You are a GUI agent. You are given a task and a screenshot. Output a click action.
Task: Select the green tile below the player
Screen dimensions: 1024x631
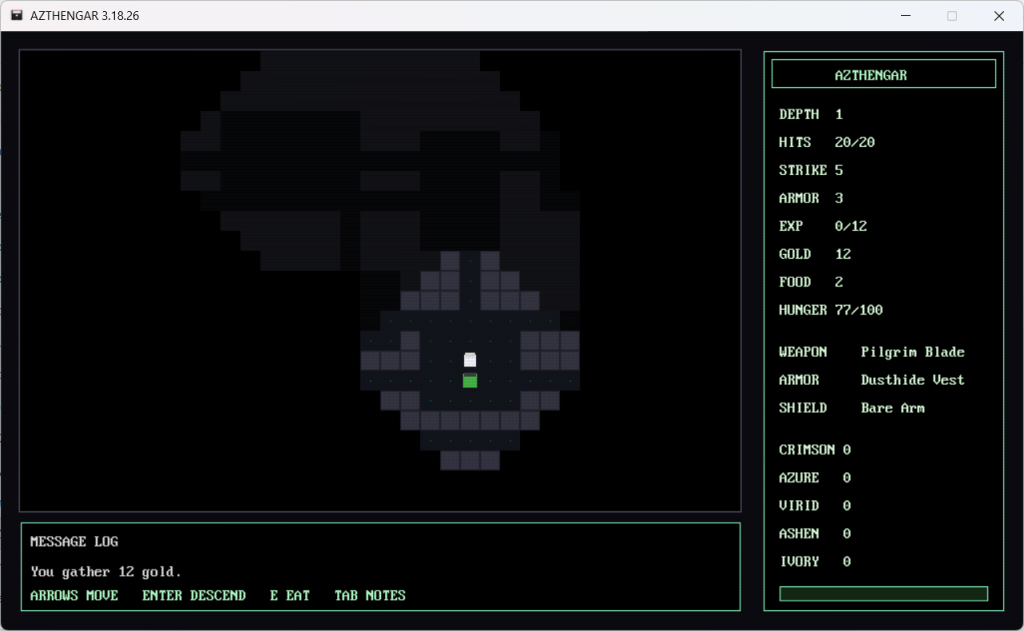[x=470, y=381]
